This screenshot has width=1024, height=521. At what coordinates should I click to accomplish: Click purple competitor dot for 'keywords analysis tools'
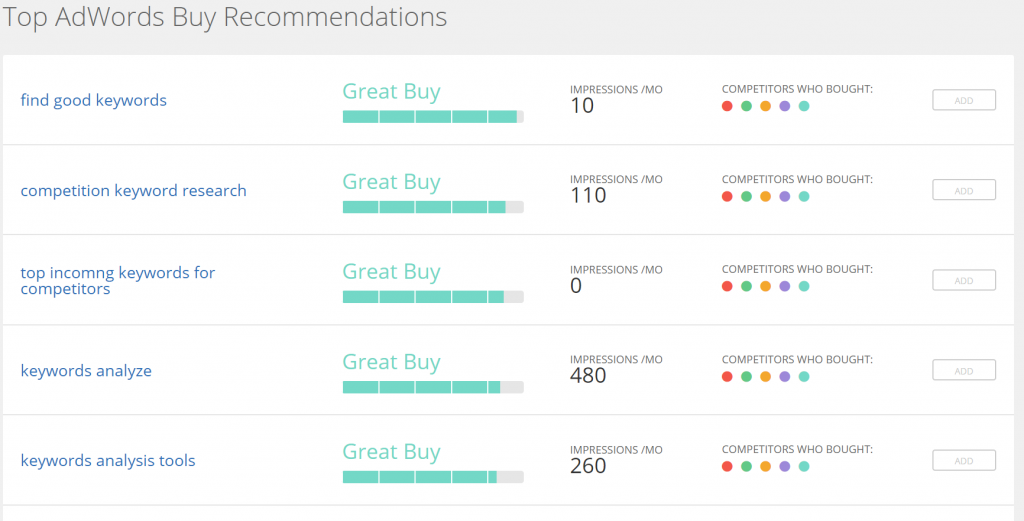pos(784,466)
